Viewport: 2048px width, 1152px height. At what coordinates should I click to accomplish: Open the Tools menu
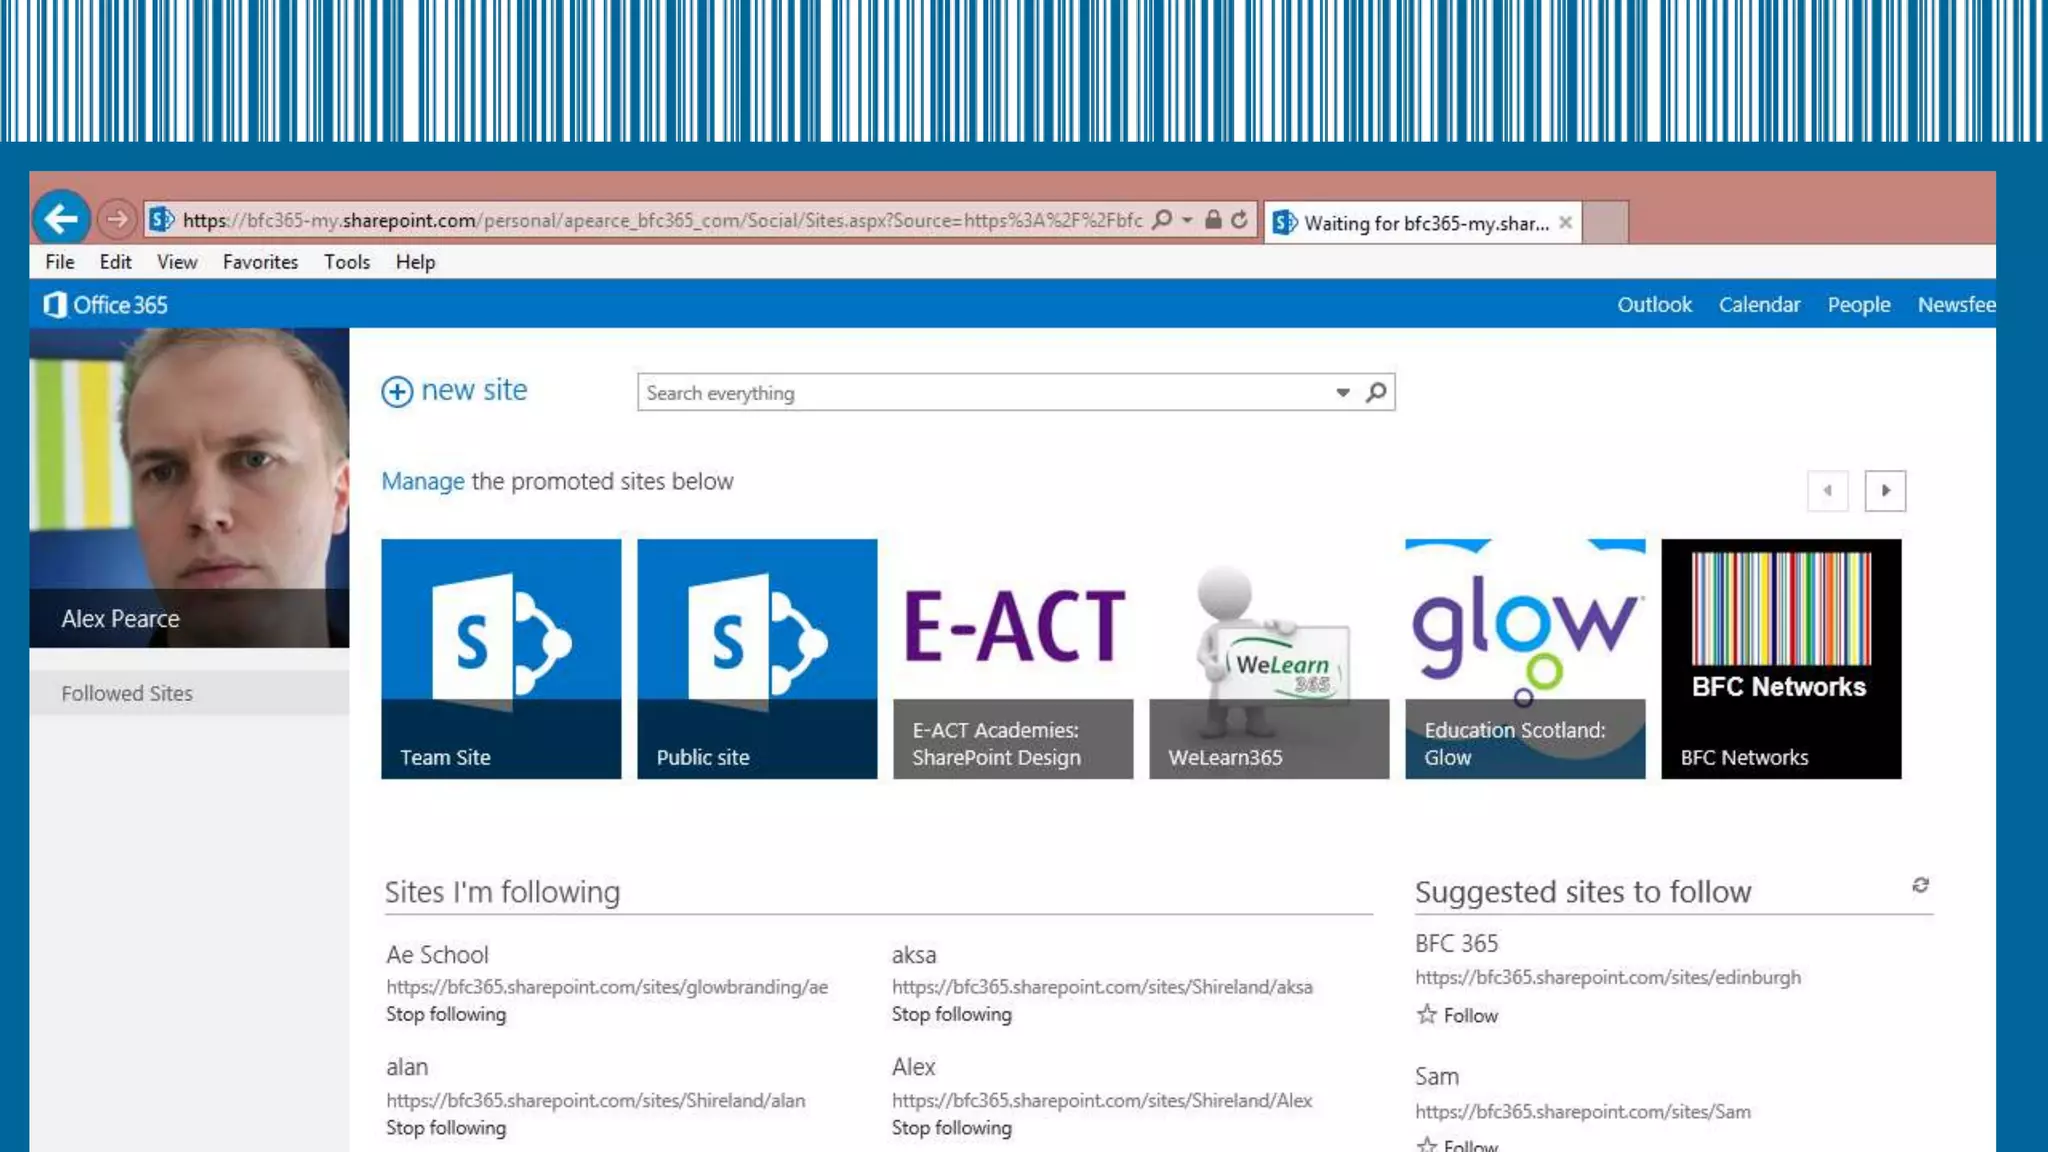click(x=346, y=262)
